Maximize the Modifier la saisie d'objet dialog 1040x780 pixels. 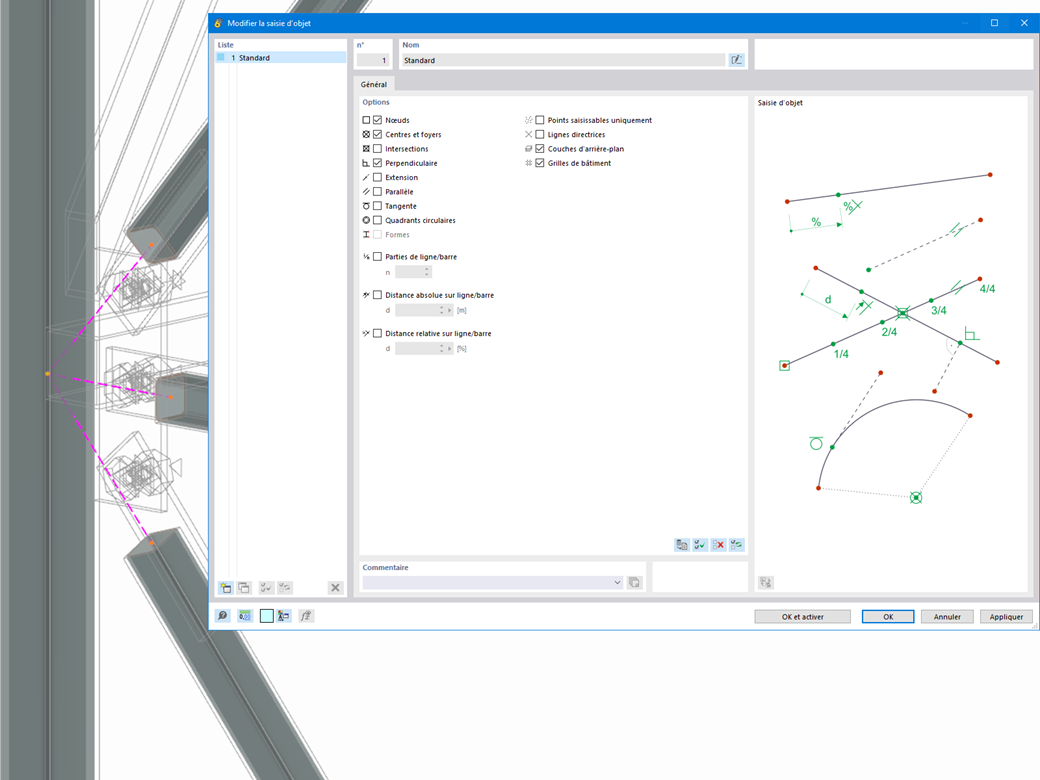[x=994, y=23]
